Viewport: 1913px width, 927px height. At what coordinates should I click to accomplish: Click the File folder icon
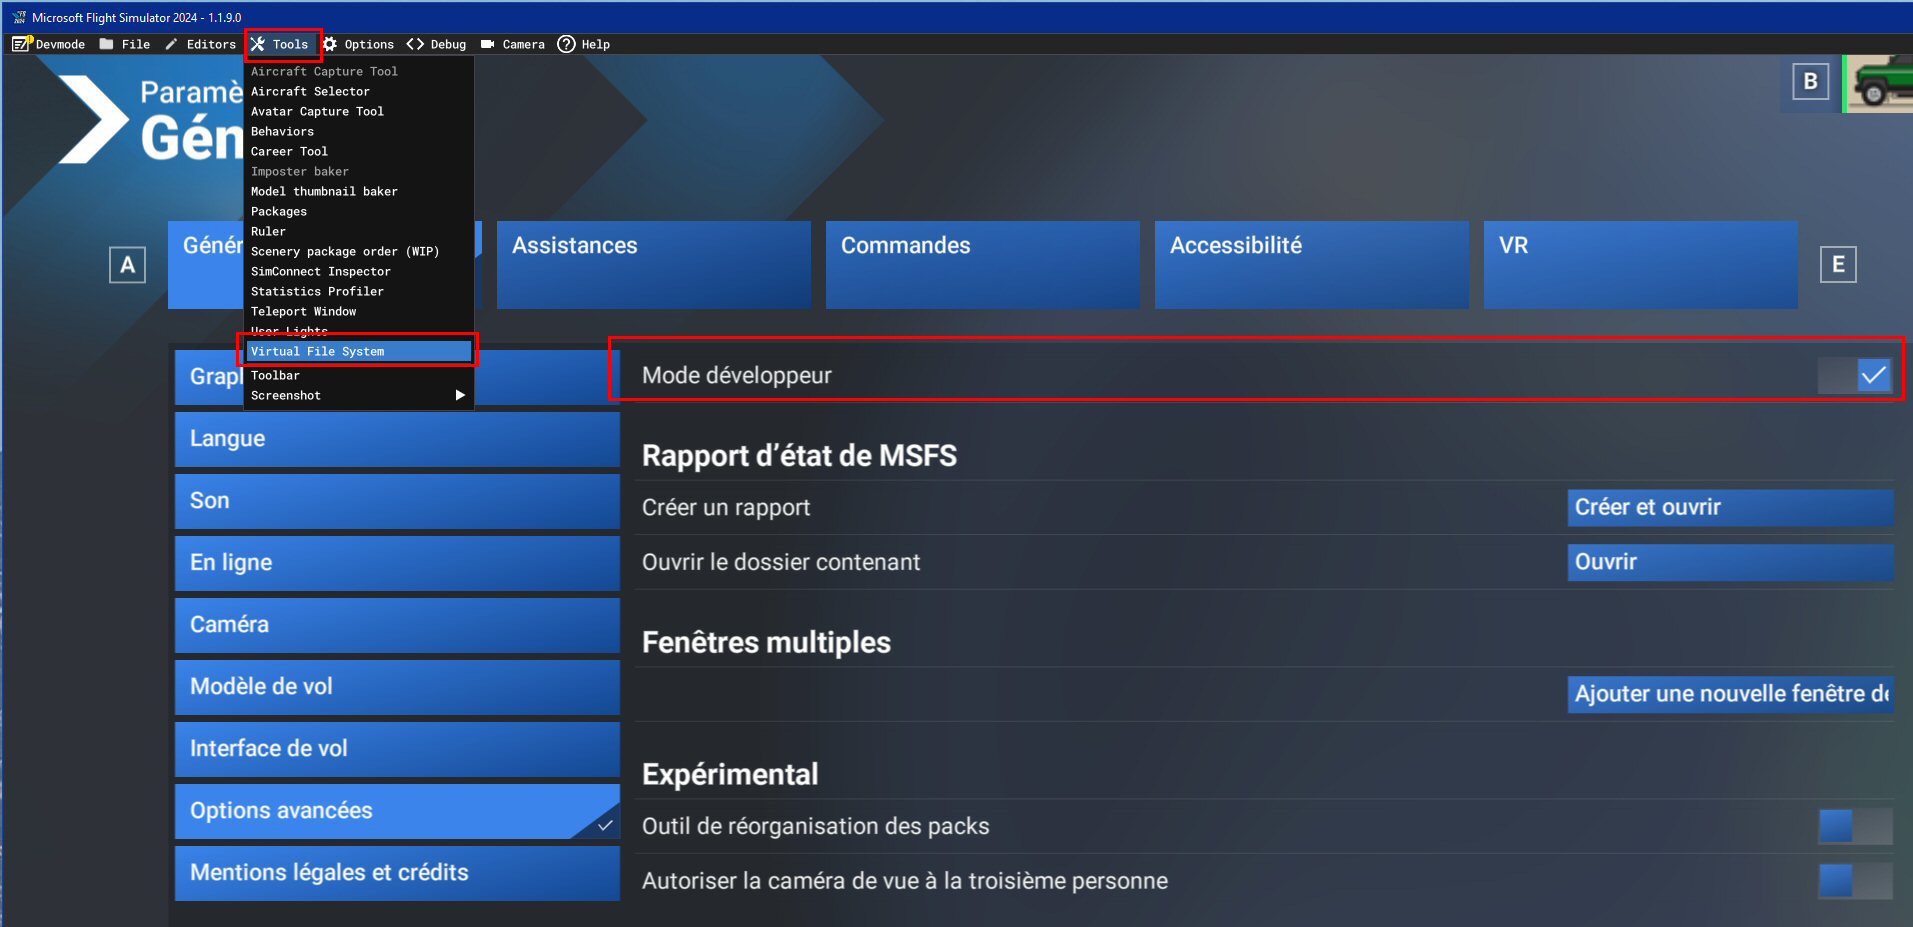[x=106, y=44]
